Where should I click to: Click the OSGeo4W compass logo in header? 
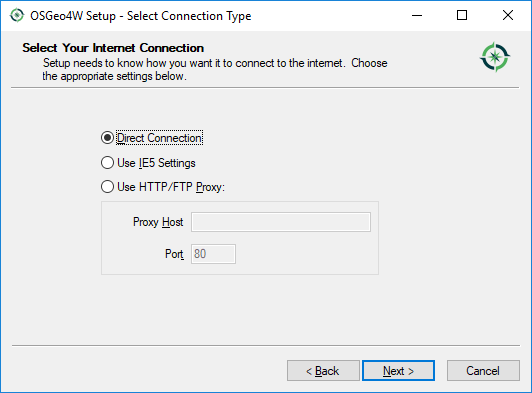pyautogui.click(x=495, y=57)
